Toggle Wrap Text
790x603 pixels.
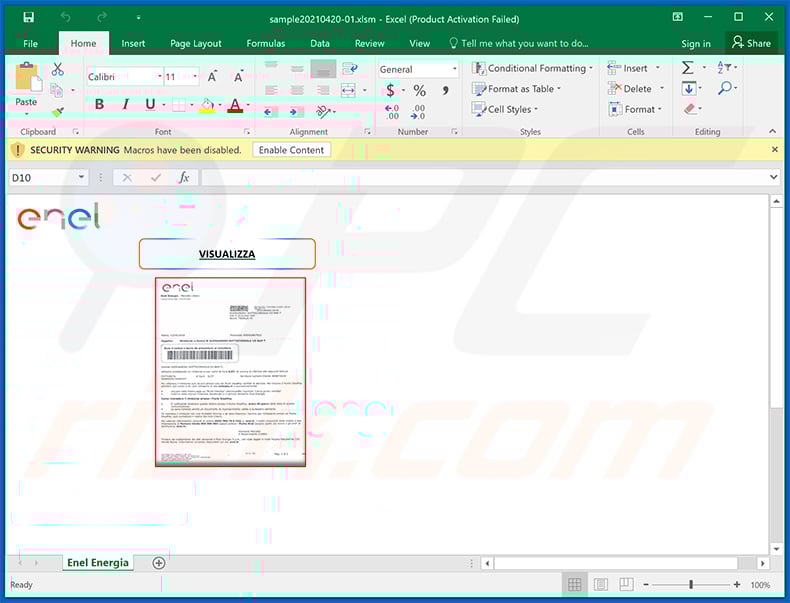tap(350, 69)
